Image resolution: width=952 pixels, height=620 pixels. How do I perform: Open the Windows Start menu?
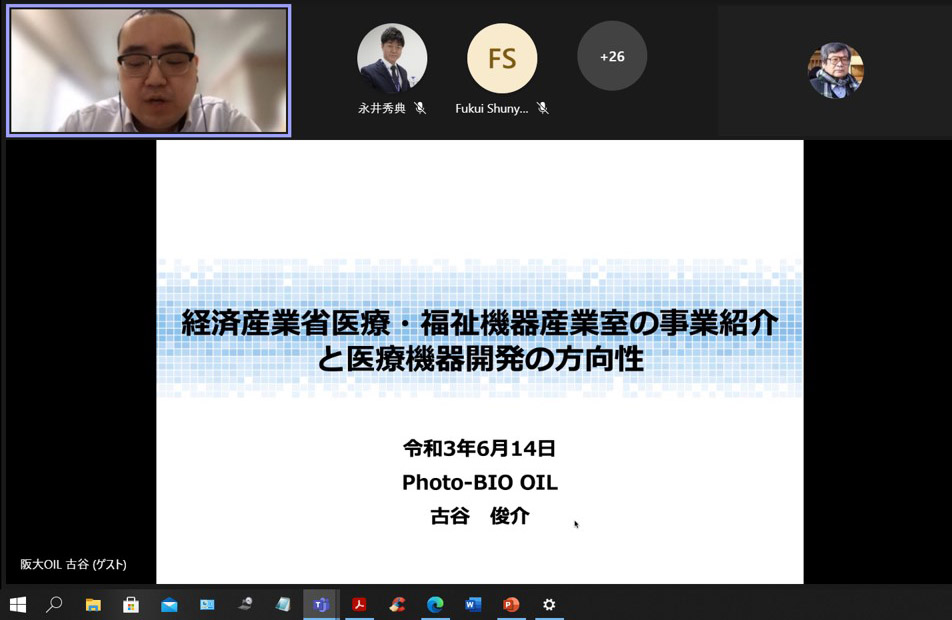(17, 604)
